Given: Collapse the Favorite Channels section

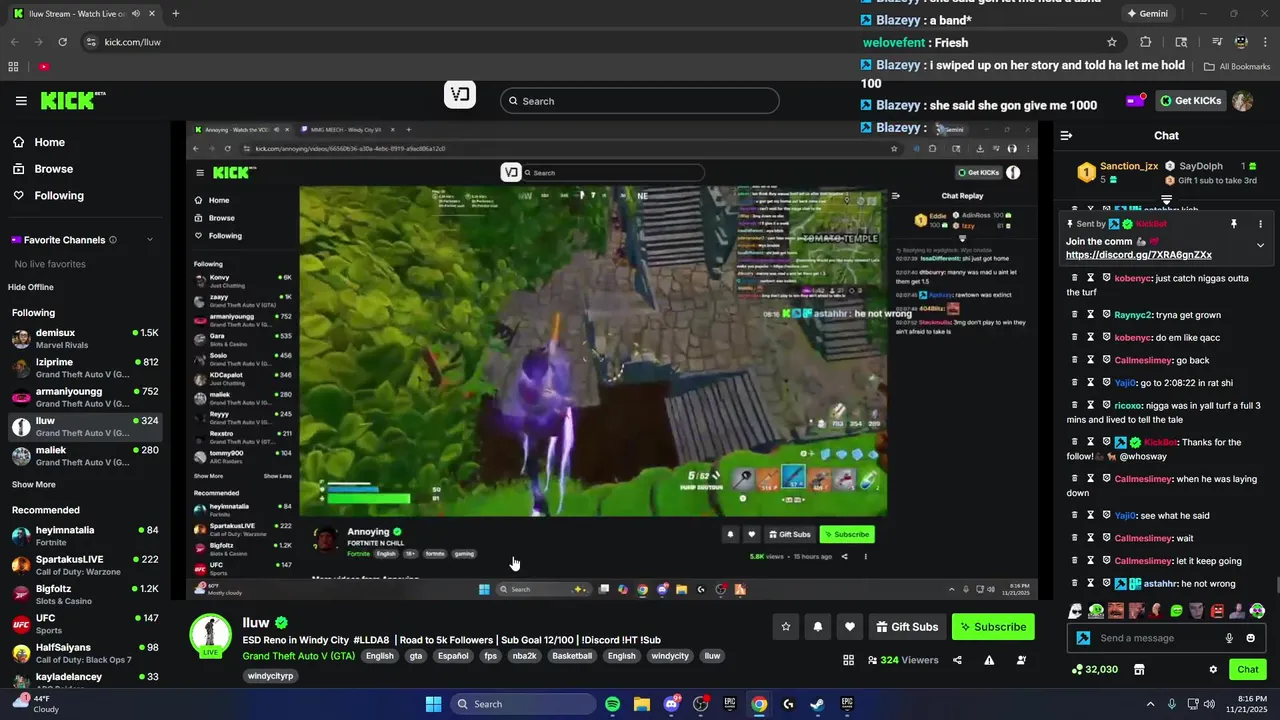Looking at the screenshot, I should [x=150, y=240].
